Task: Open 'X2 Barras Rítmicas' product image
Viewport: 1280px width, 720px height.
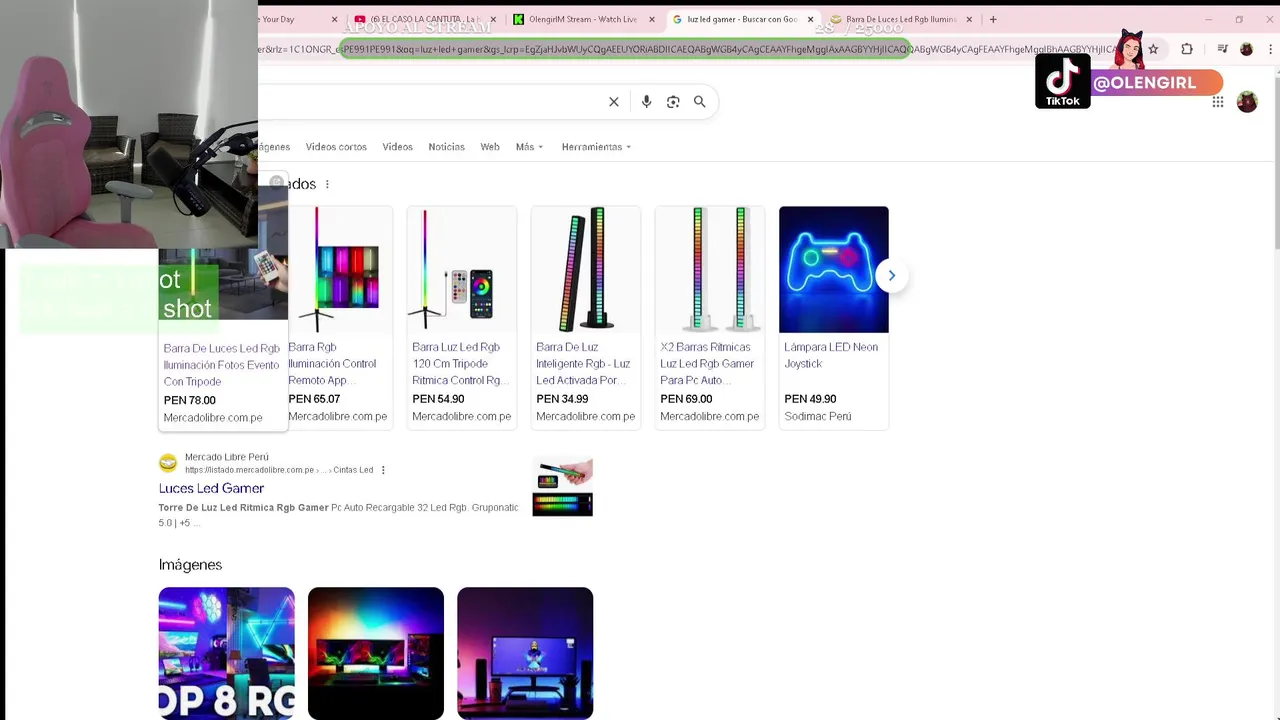Action: click(x=710, y=269)
